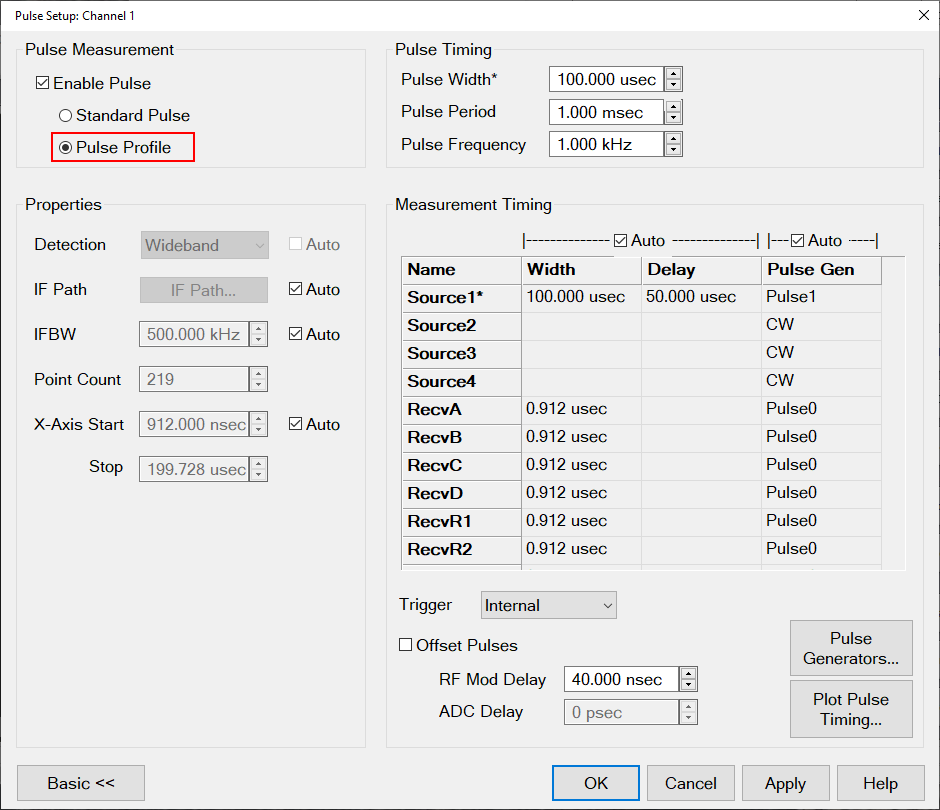Image resolution: width=940 pixels, height=810 pixels.
Task: Click the Plot Pulse Timing button
Action: (x=851, y=709)
